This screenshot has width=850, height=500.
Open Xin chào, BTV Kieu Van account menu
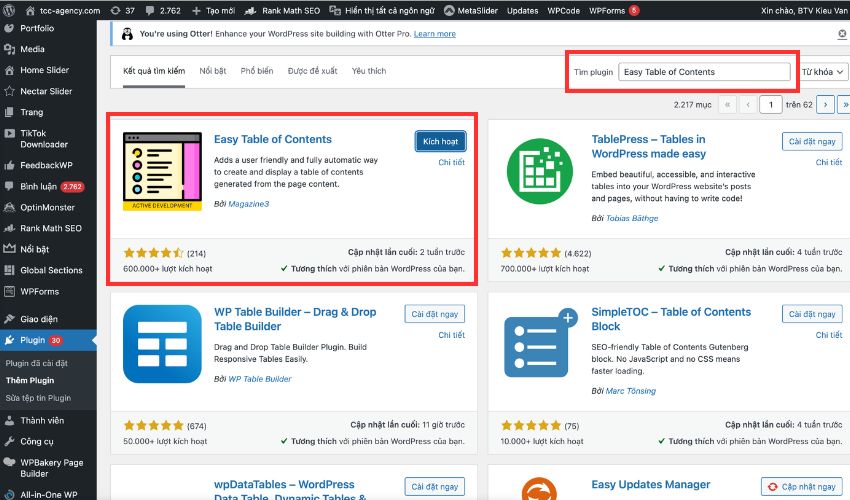point(804,10)
